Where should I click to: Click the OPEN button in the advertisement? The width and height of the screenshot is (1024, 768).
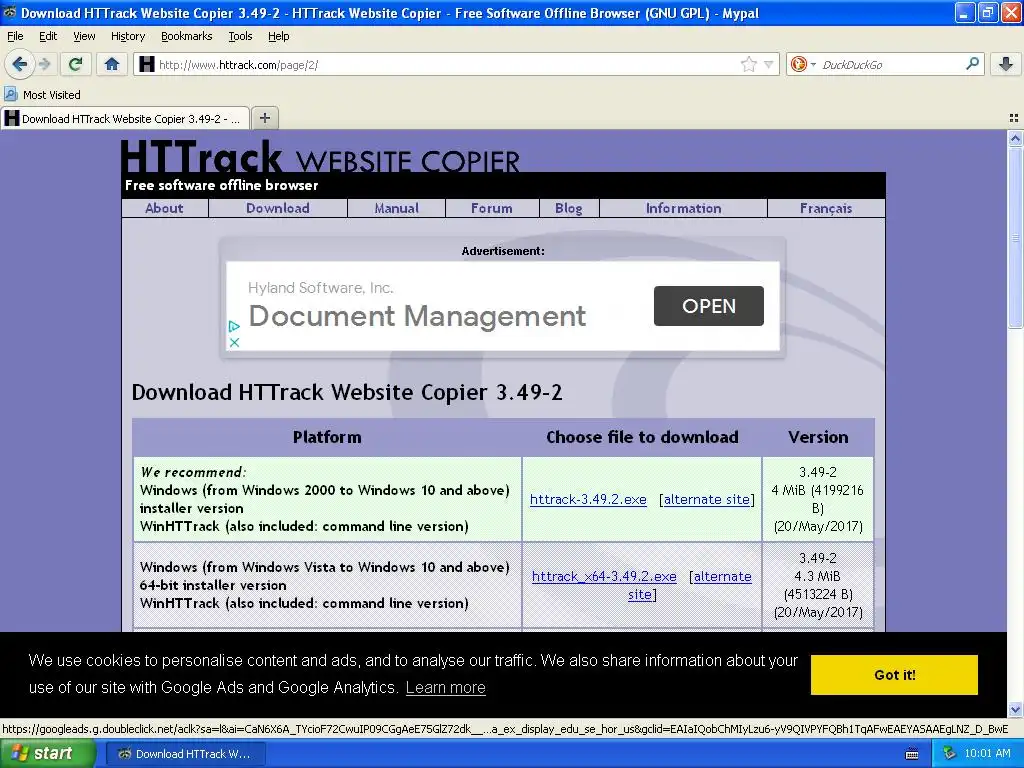709,306
